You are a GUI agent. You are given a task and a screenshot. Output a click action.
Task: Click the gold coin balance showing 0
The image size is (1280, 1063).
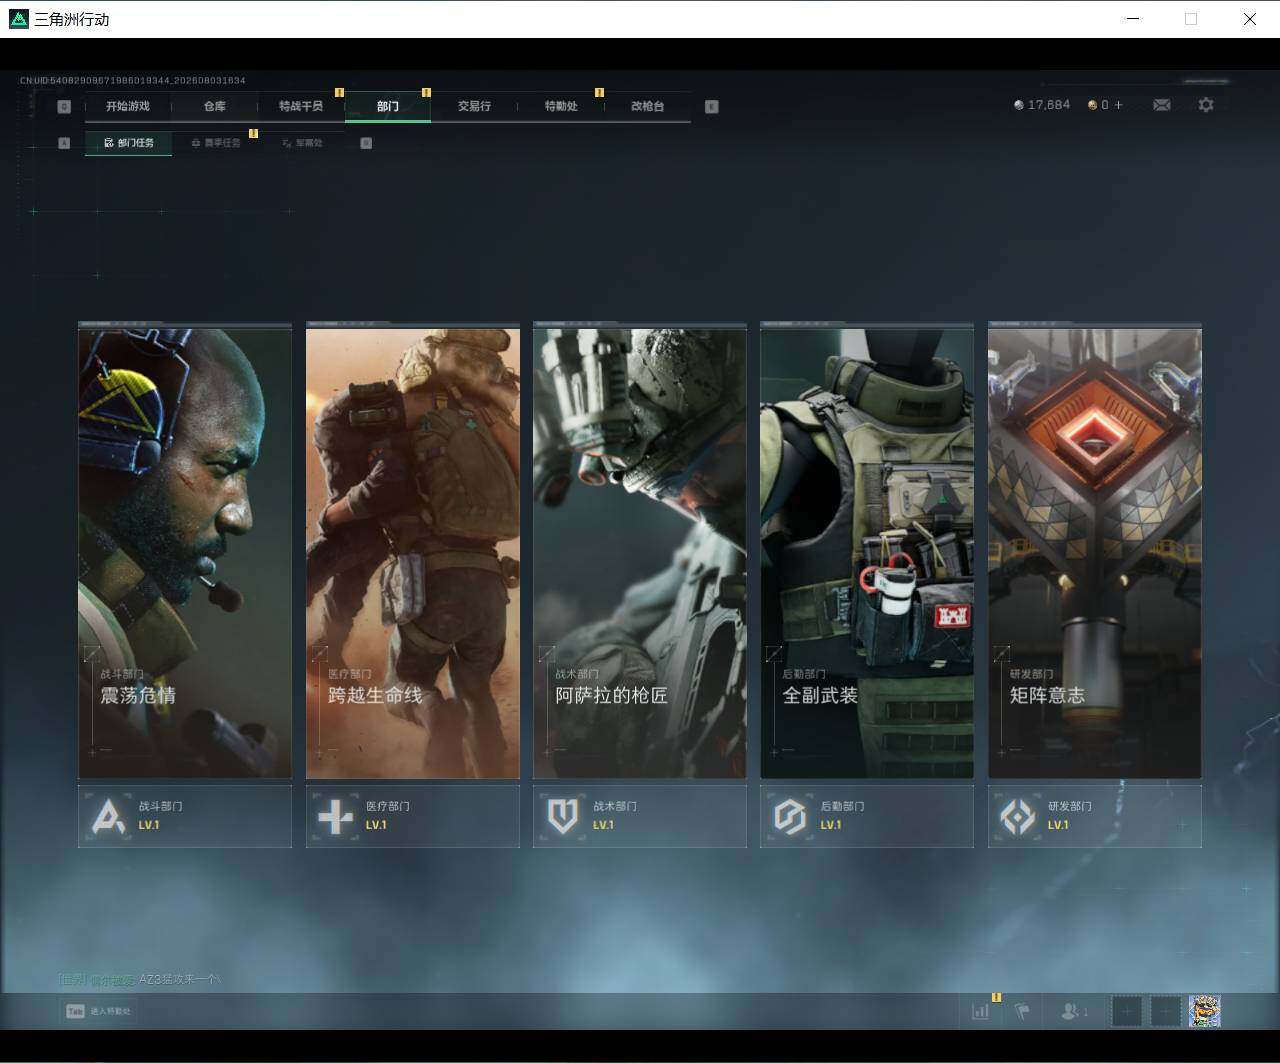(1098, 105)
